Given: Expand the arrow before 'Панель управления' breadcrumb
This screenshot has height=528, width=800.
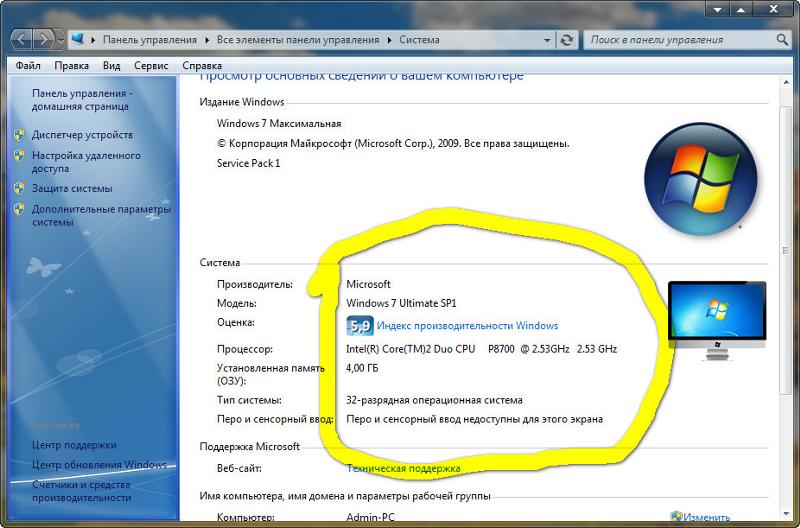Looking at the screenshot, I should [94, 40].
